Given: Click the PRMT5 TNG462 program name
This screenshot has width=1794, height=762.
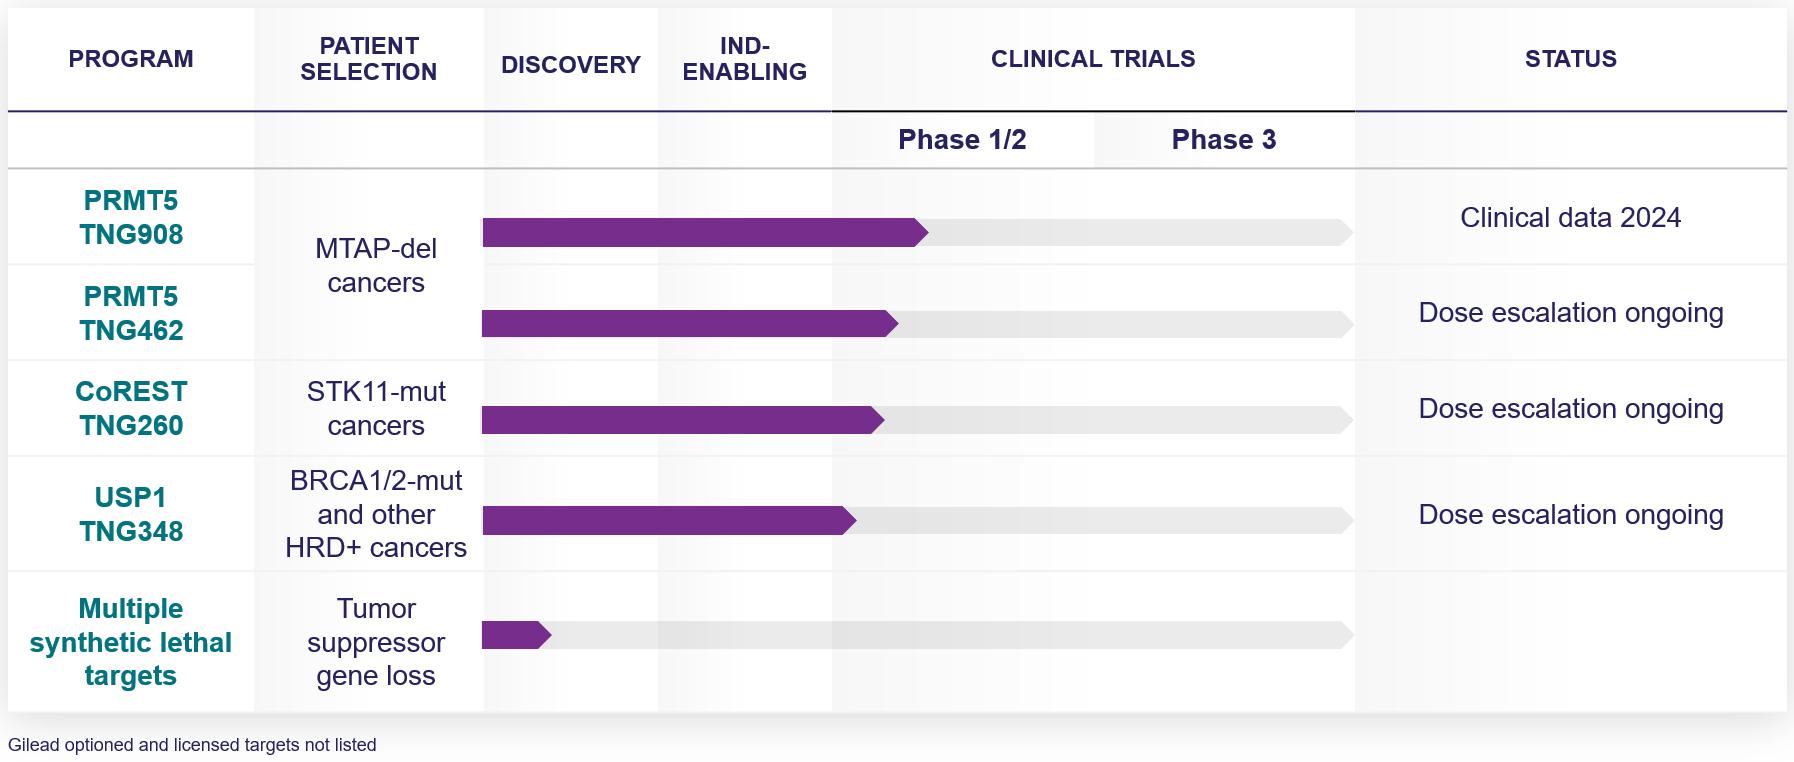Looking at the screenshot, I should click(131, 313).
